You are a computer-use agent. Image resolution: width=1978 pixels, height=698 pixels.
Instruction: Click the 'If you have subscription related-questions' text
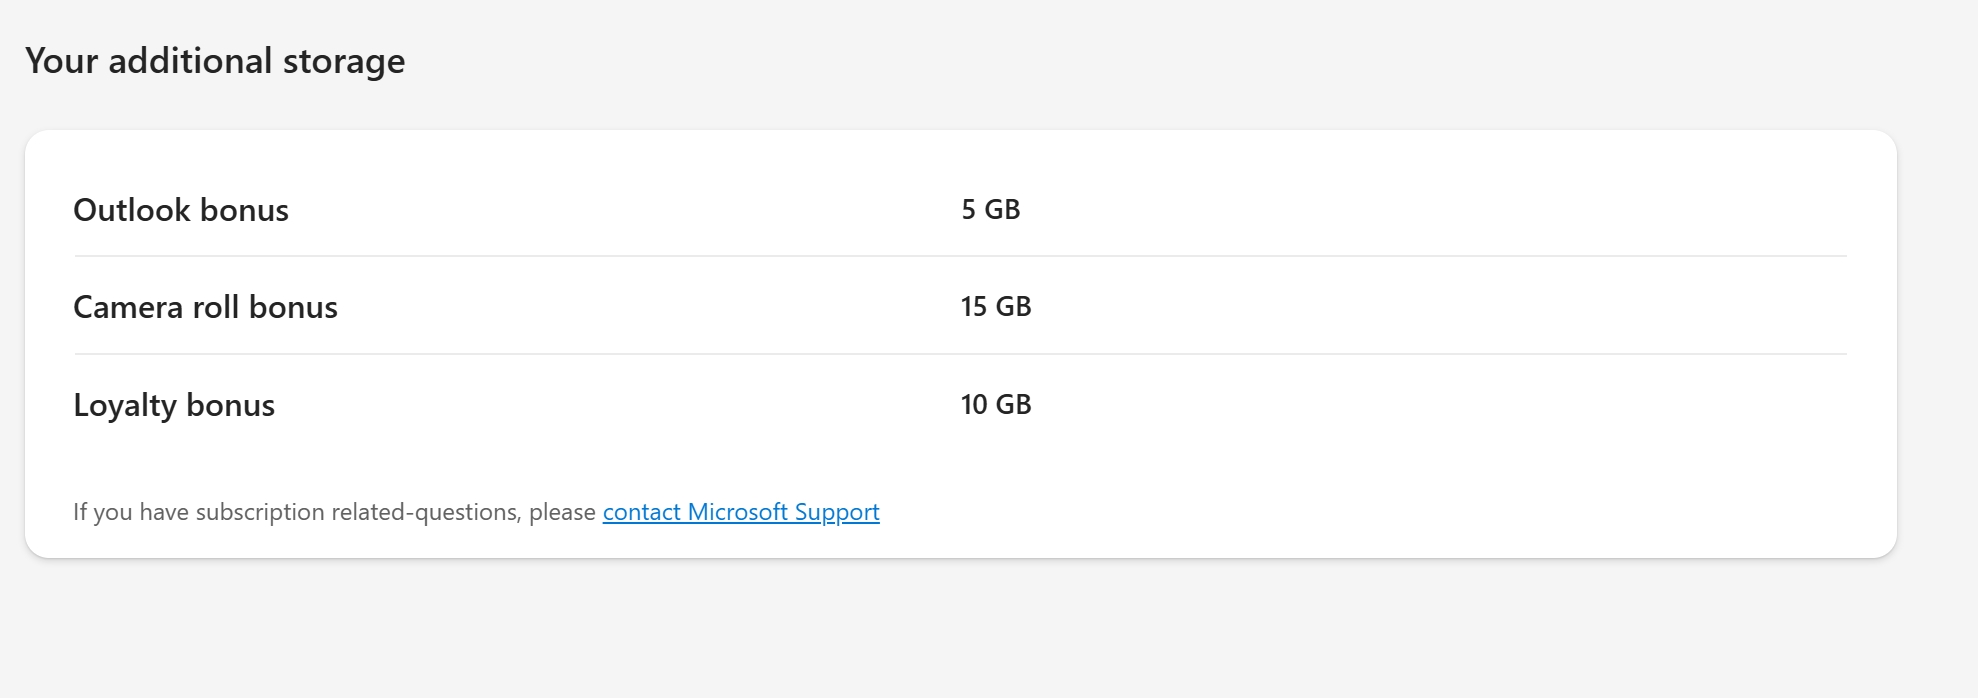click(300, 512)
